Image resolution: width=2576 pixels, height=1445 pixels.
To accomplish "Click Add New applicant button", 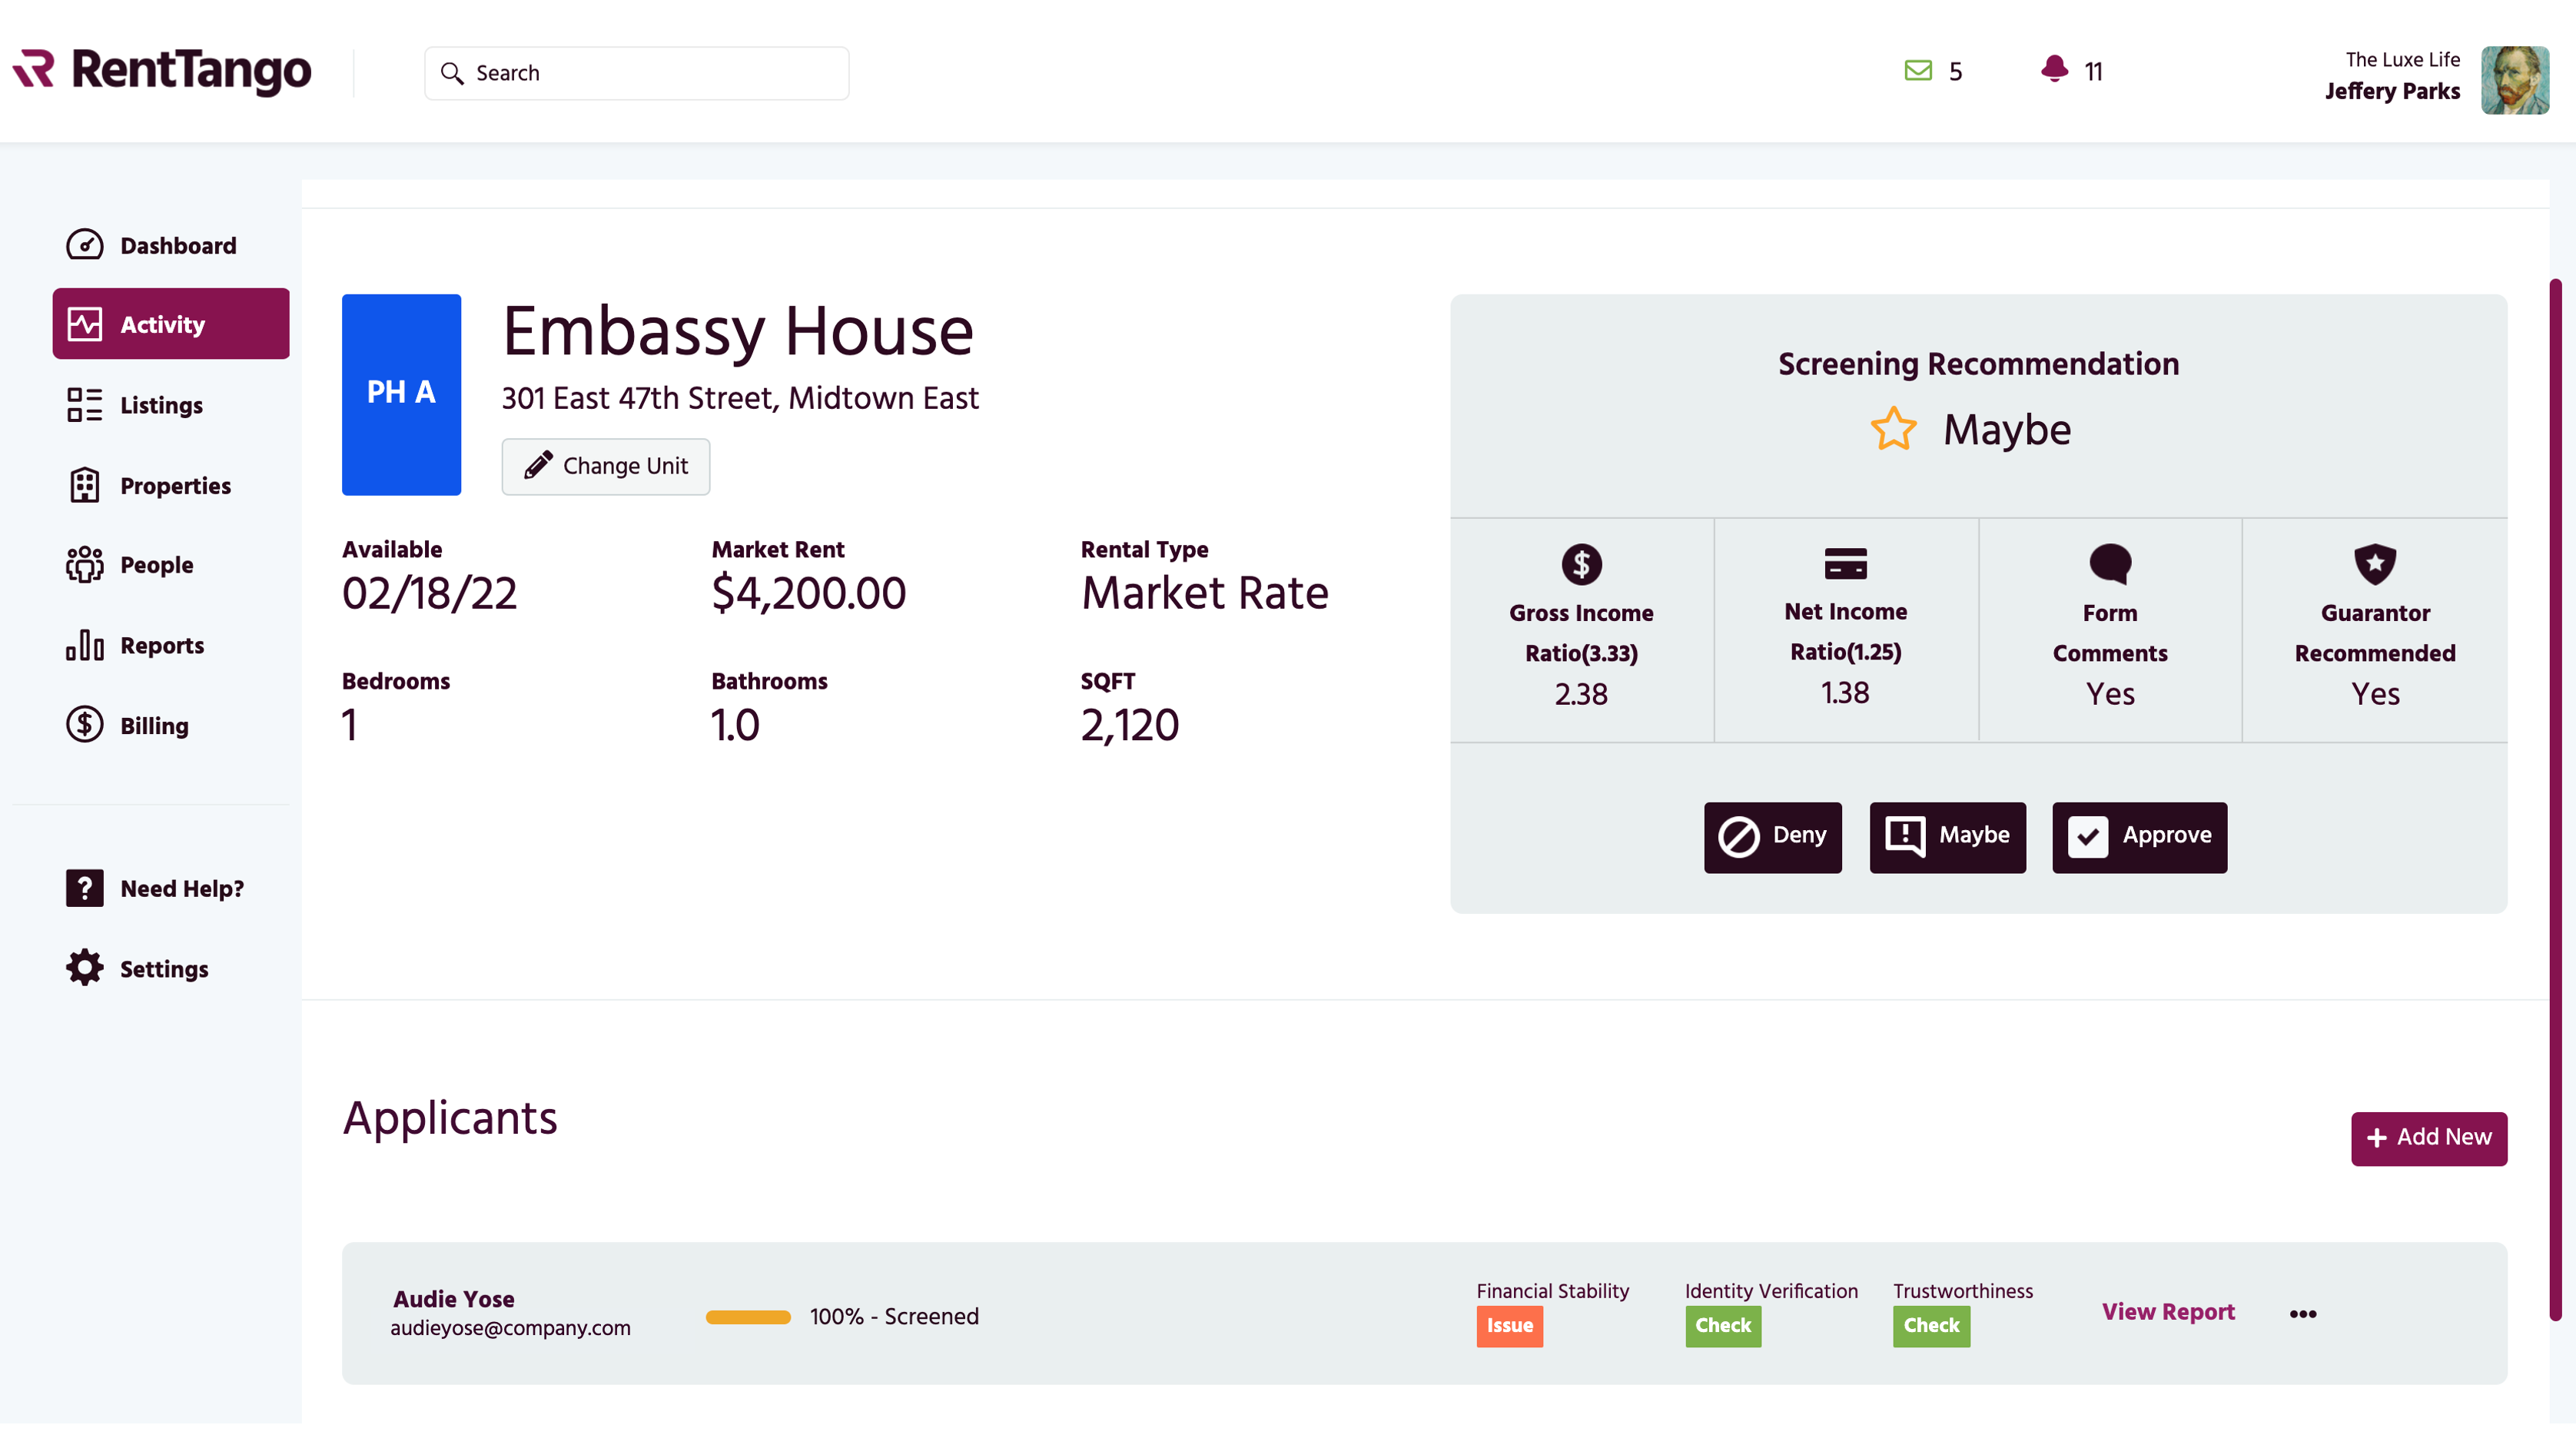I will coord(2428,1138).
